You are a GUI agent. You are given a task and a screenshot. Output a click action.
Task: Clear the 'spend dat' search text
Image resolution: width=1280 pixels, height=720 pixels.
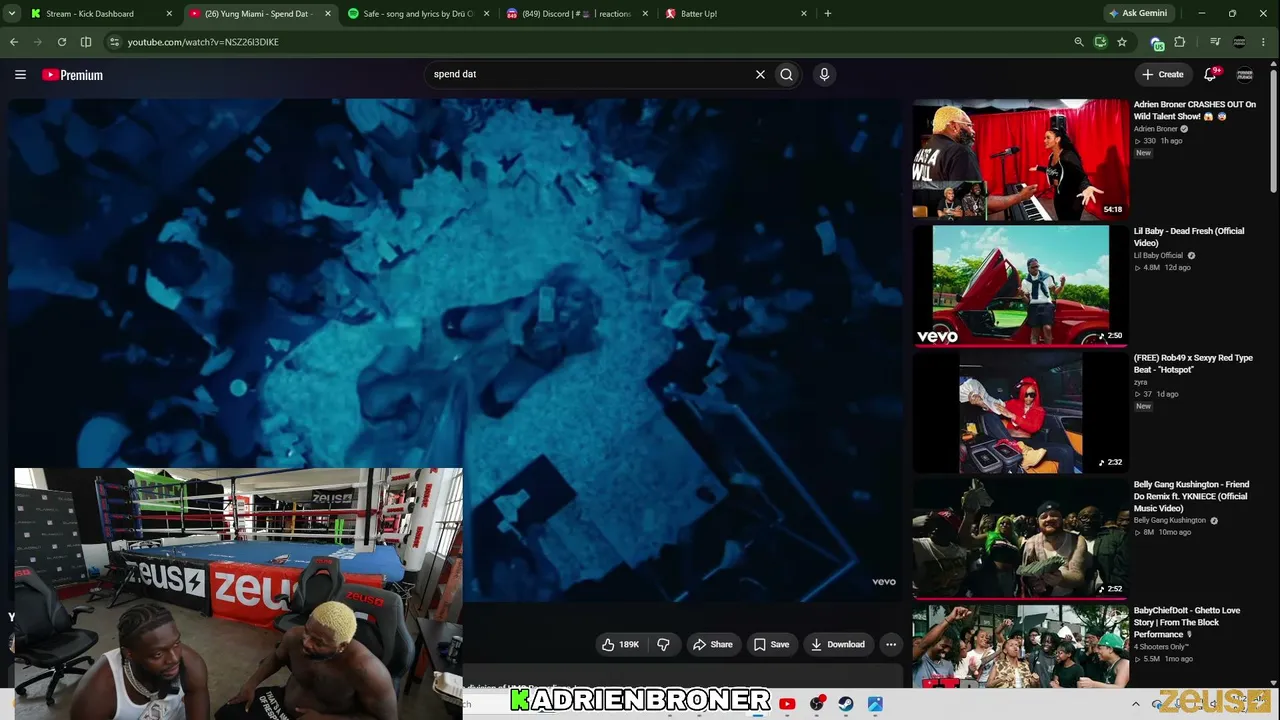pos(760,74)
